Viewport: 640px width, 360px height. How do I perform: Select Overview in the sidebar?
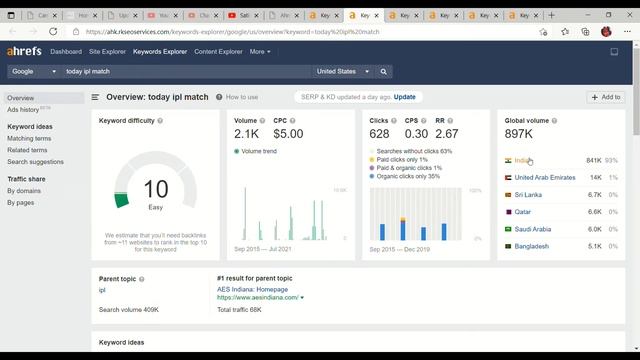click(x=44, y=98)
